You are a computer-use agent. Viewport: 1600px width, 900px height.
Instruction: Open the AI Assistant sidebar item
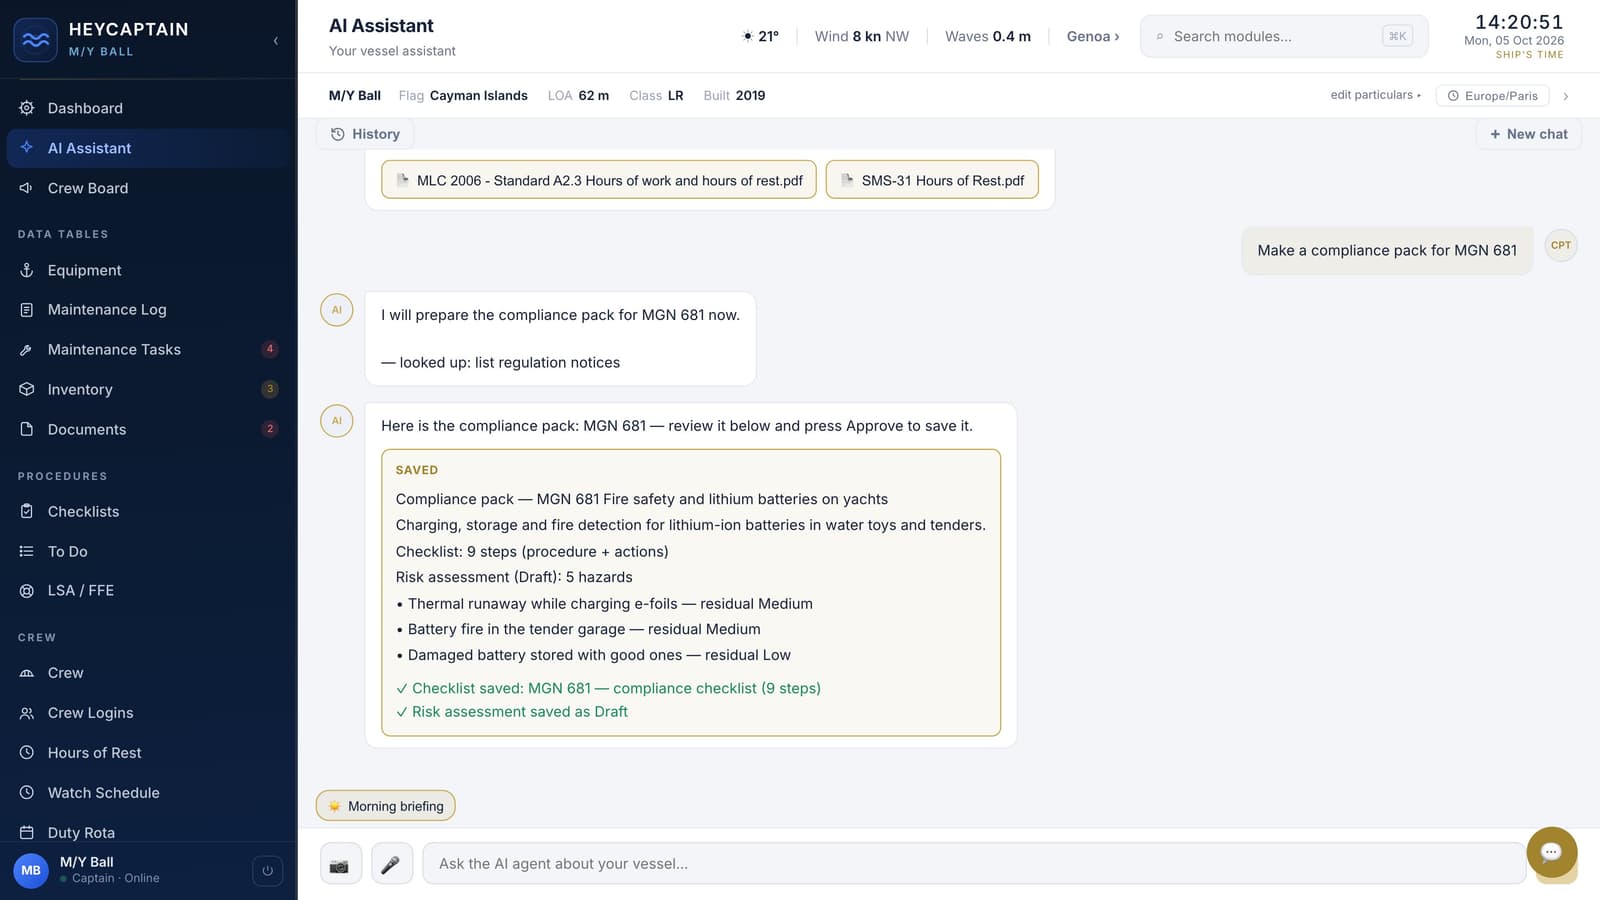148,148
